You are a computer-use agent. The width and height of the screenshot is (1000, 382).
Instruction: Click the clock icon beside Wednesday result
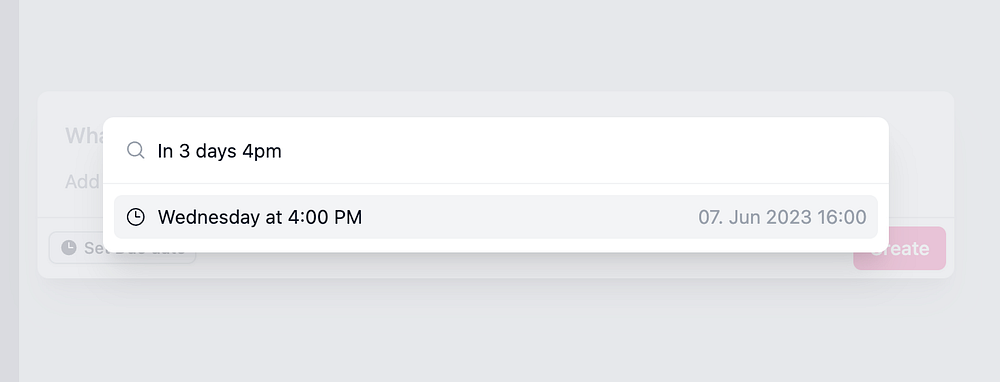pos(135,217)
